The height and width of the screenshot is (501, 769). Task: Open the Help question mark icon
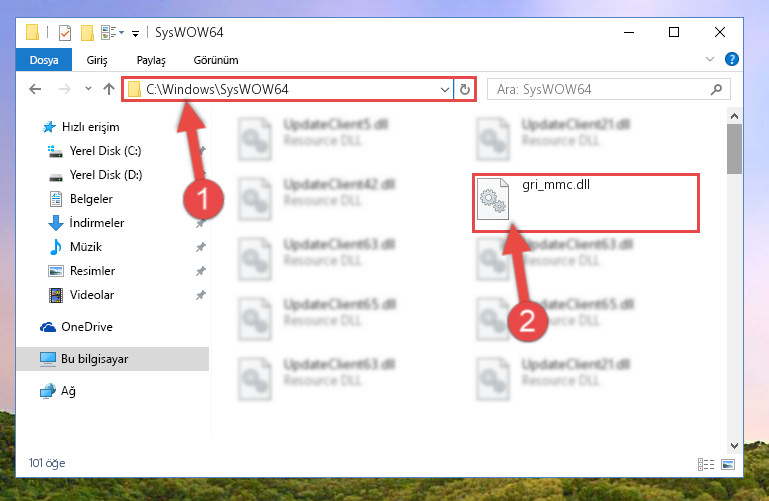point(731,59)
